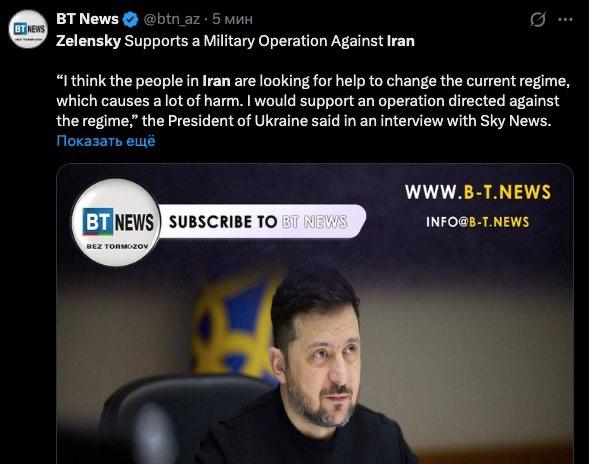Click WWW.B-T.NEWS address in image
Screen dimensions: 589x464
point(478,192)
